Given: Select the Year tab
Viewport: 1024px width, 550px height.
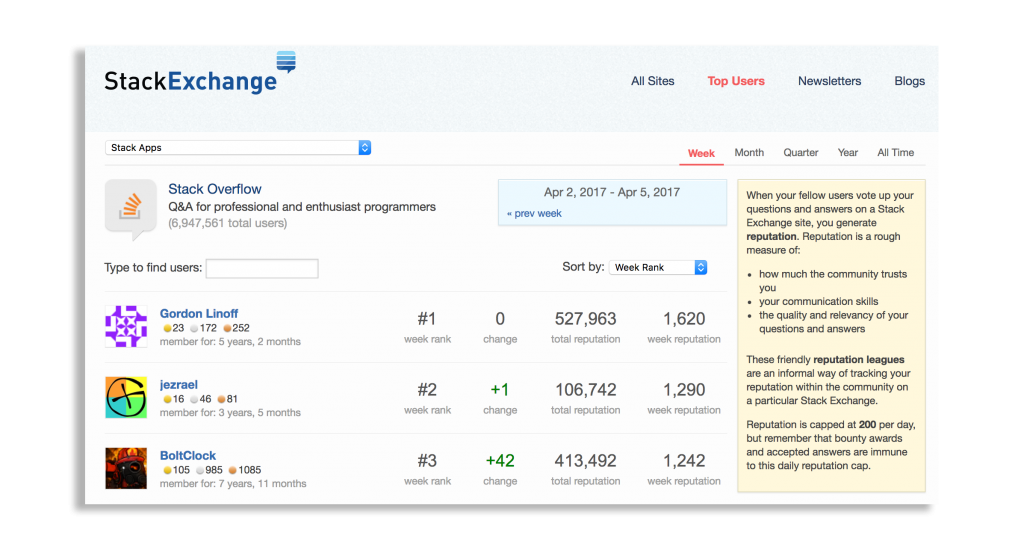Looking at the screenshot, I should 848,153.
